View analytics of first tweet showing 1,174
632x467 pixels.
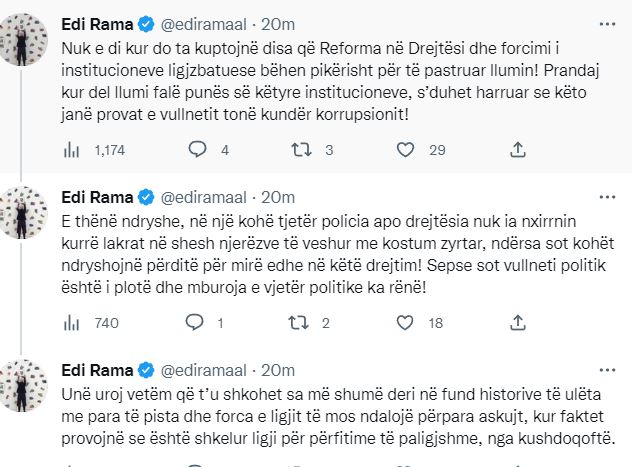(71, 150)
